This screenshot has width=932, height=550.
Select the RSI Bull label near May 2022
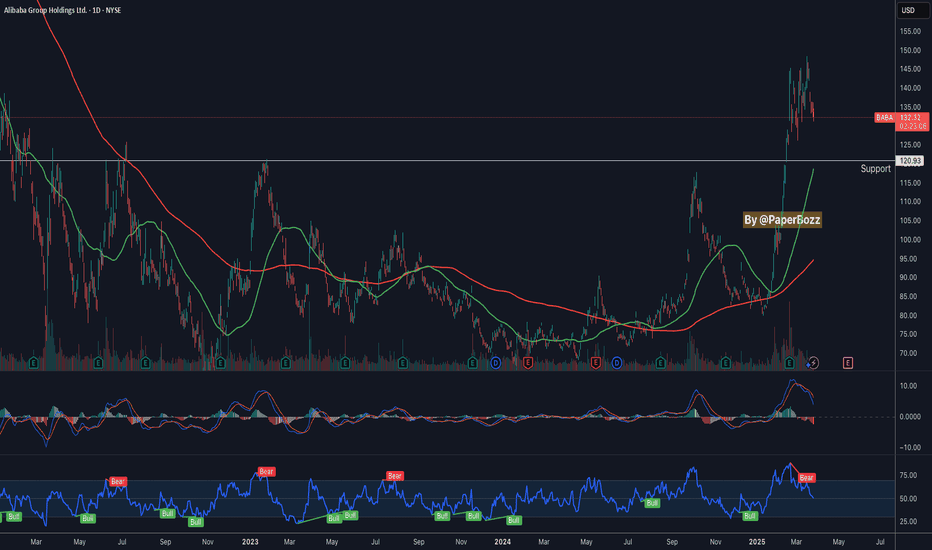point(88,518)
